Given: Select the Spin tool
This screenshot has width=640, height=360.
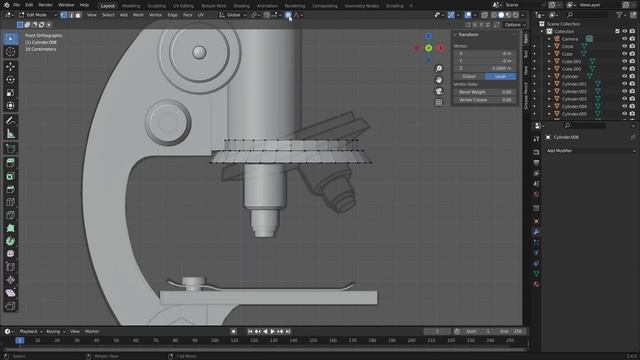Looking at the screenshot, I should coord(11,241).
